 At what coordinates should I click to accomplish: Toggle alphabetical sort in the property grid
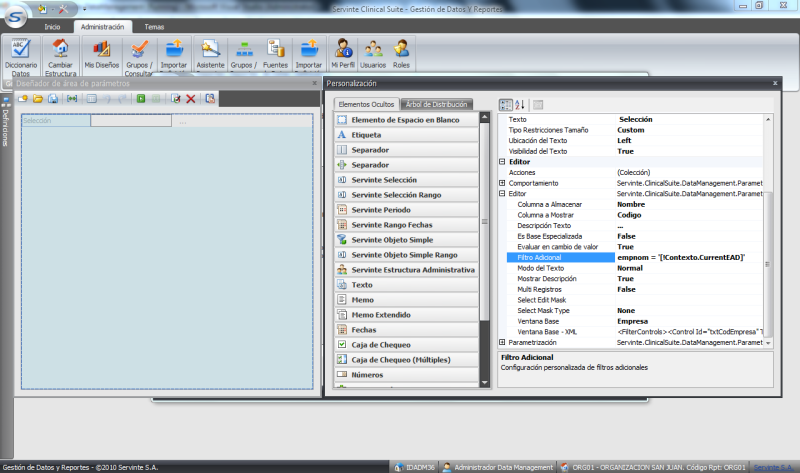520,104
